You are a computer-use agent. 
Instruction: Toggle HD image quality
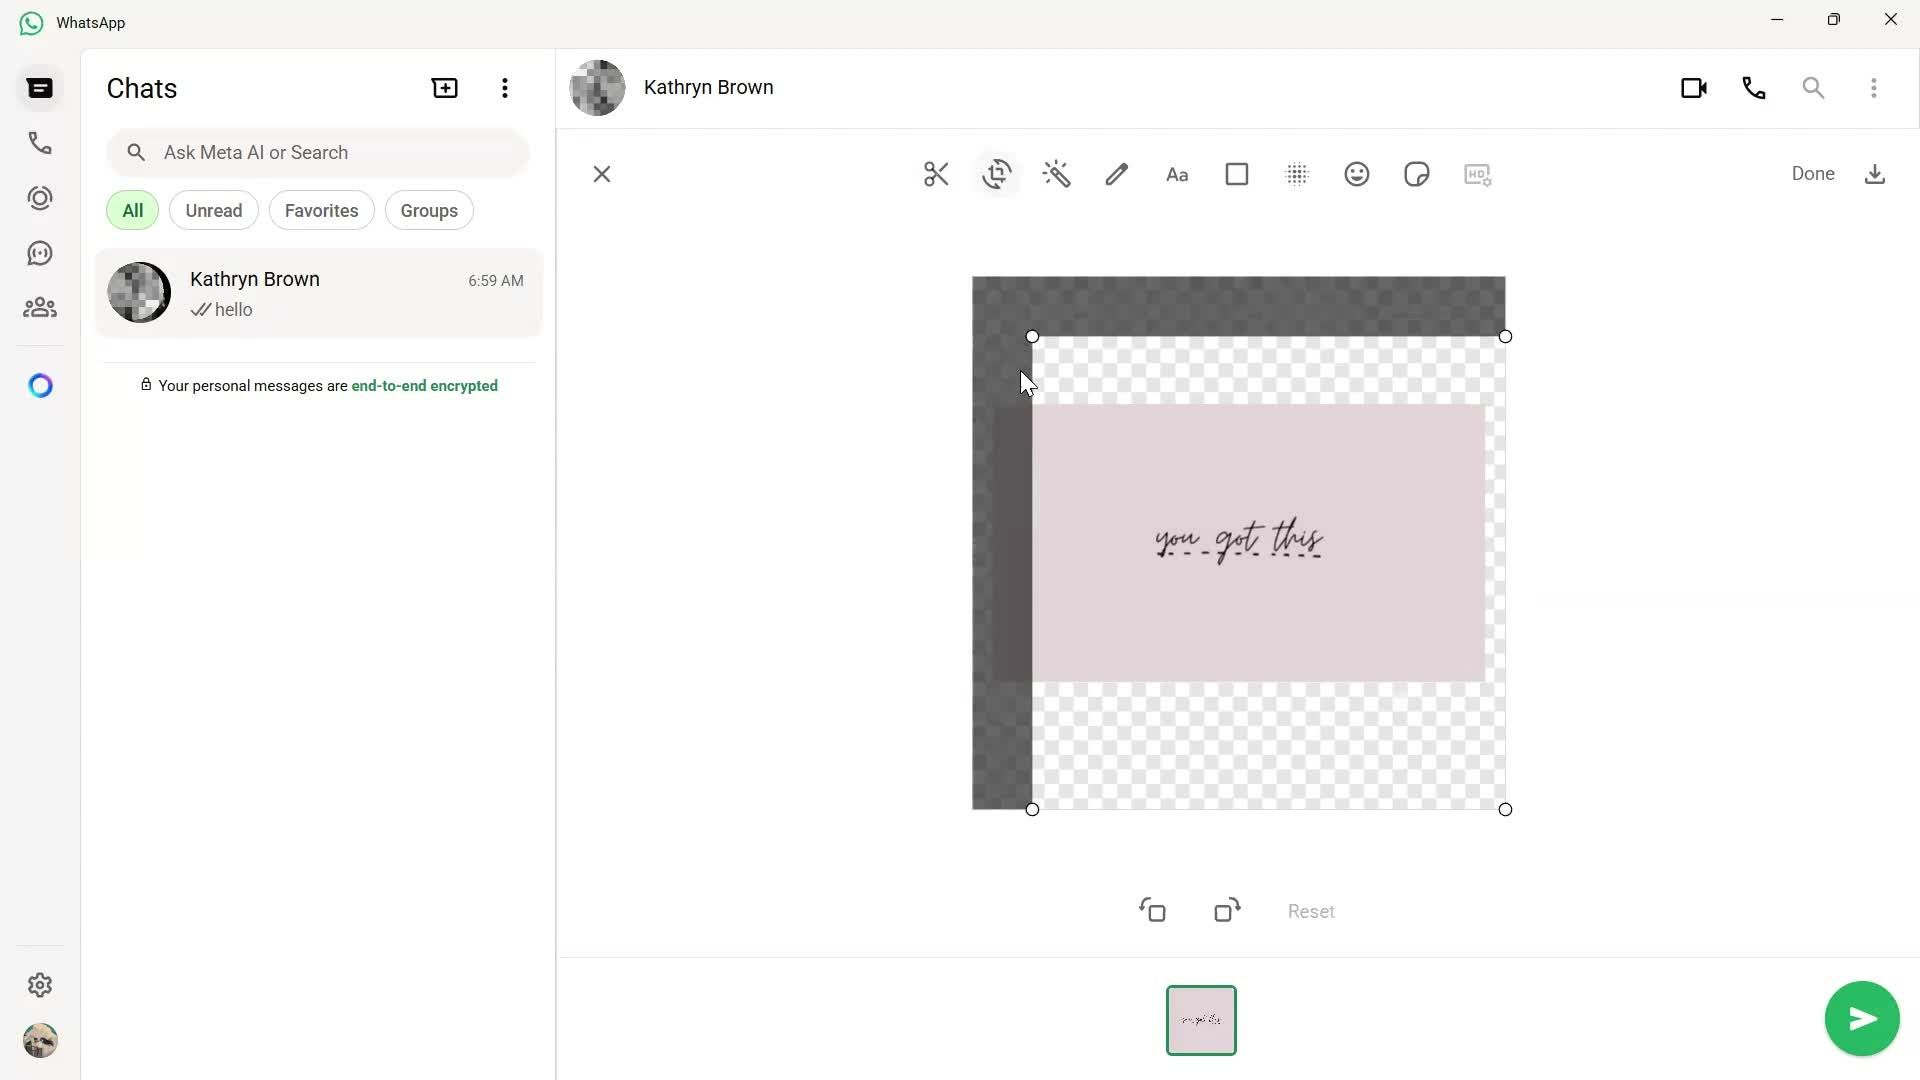coord(1477,174)
